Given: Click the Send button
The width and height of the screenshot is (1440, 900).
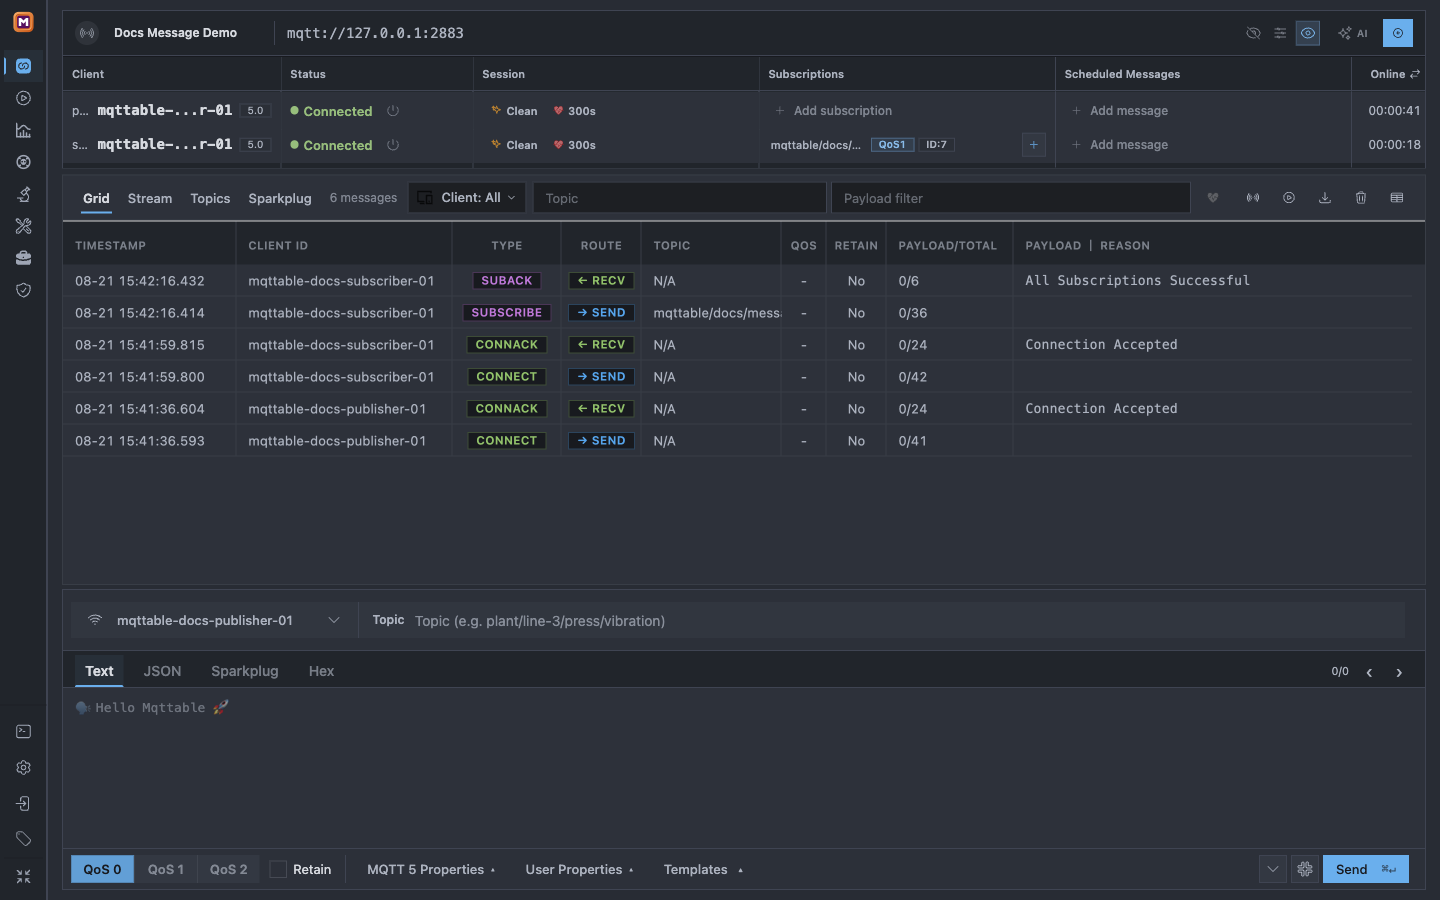Looking at the screenshot, I should pos(1365,869).
